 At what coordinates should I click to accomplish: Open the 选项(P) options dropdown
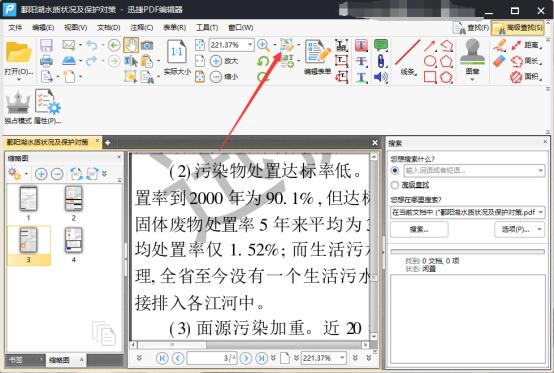point(519,230)
